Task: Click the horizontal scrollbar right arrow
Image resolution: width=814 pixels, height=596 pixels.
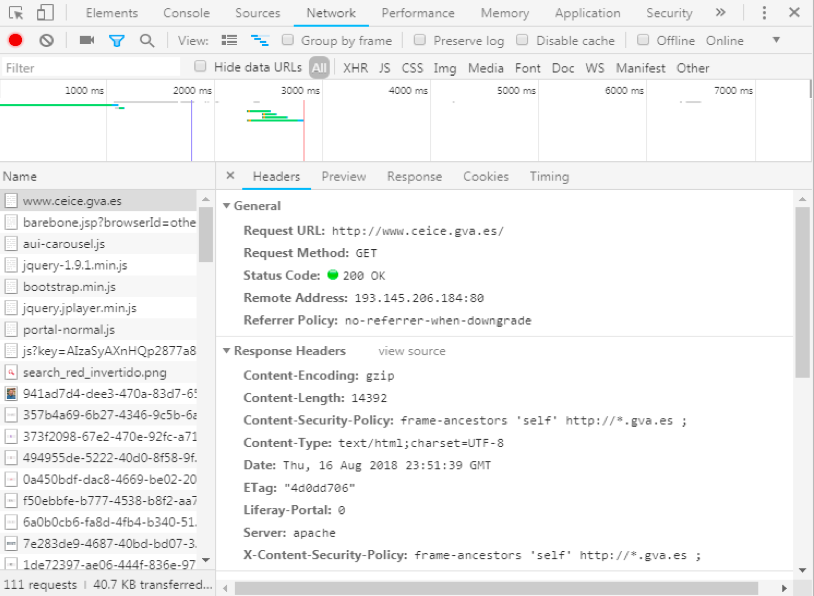Action: (x=784, y=588)
